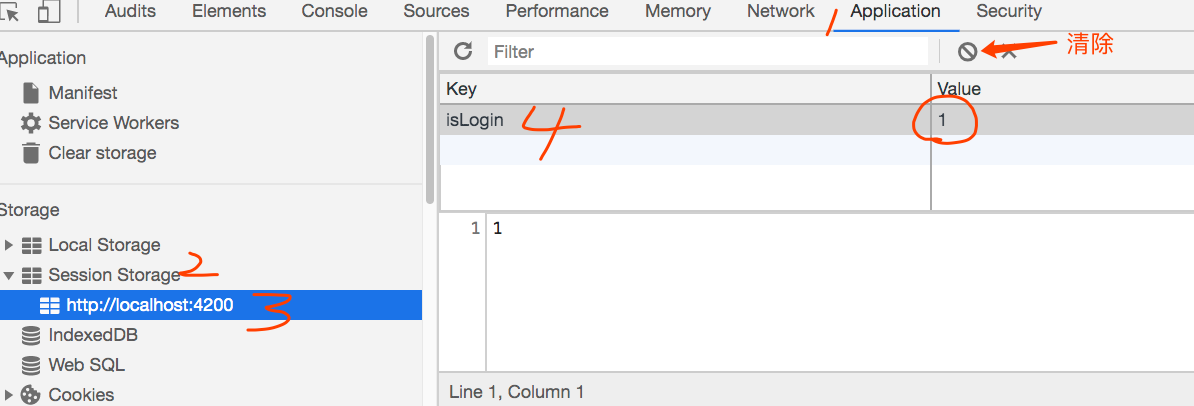Toggle the device toolbar icon
Viewport: 1194px width, 406px height.
point(48,11)
